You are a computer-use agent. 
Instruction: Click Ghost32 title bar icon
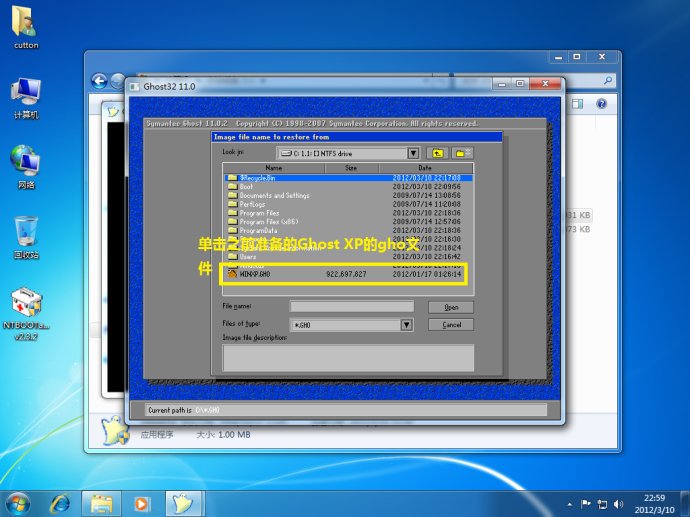pyautogui.click(x=134, y=87)
